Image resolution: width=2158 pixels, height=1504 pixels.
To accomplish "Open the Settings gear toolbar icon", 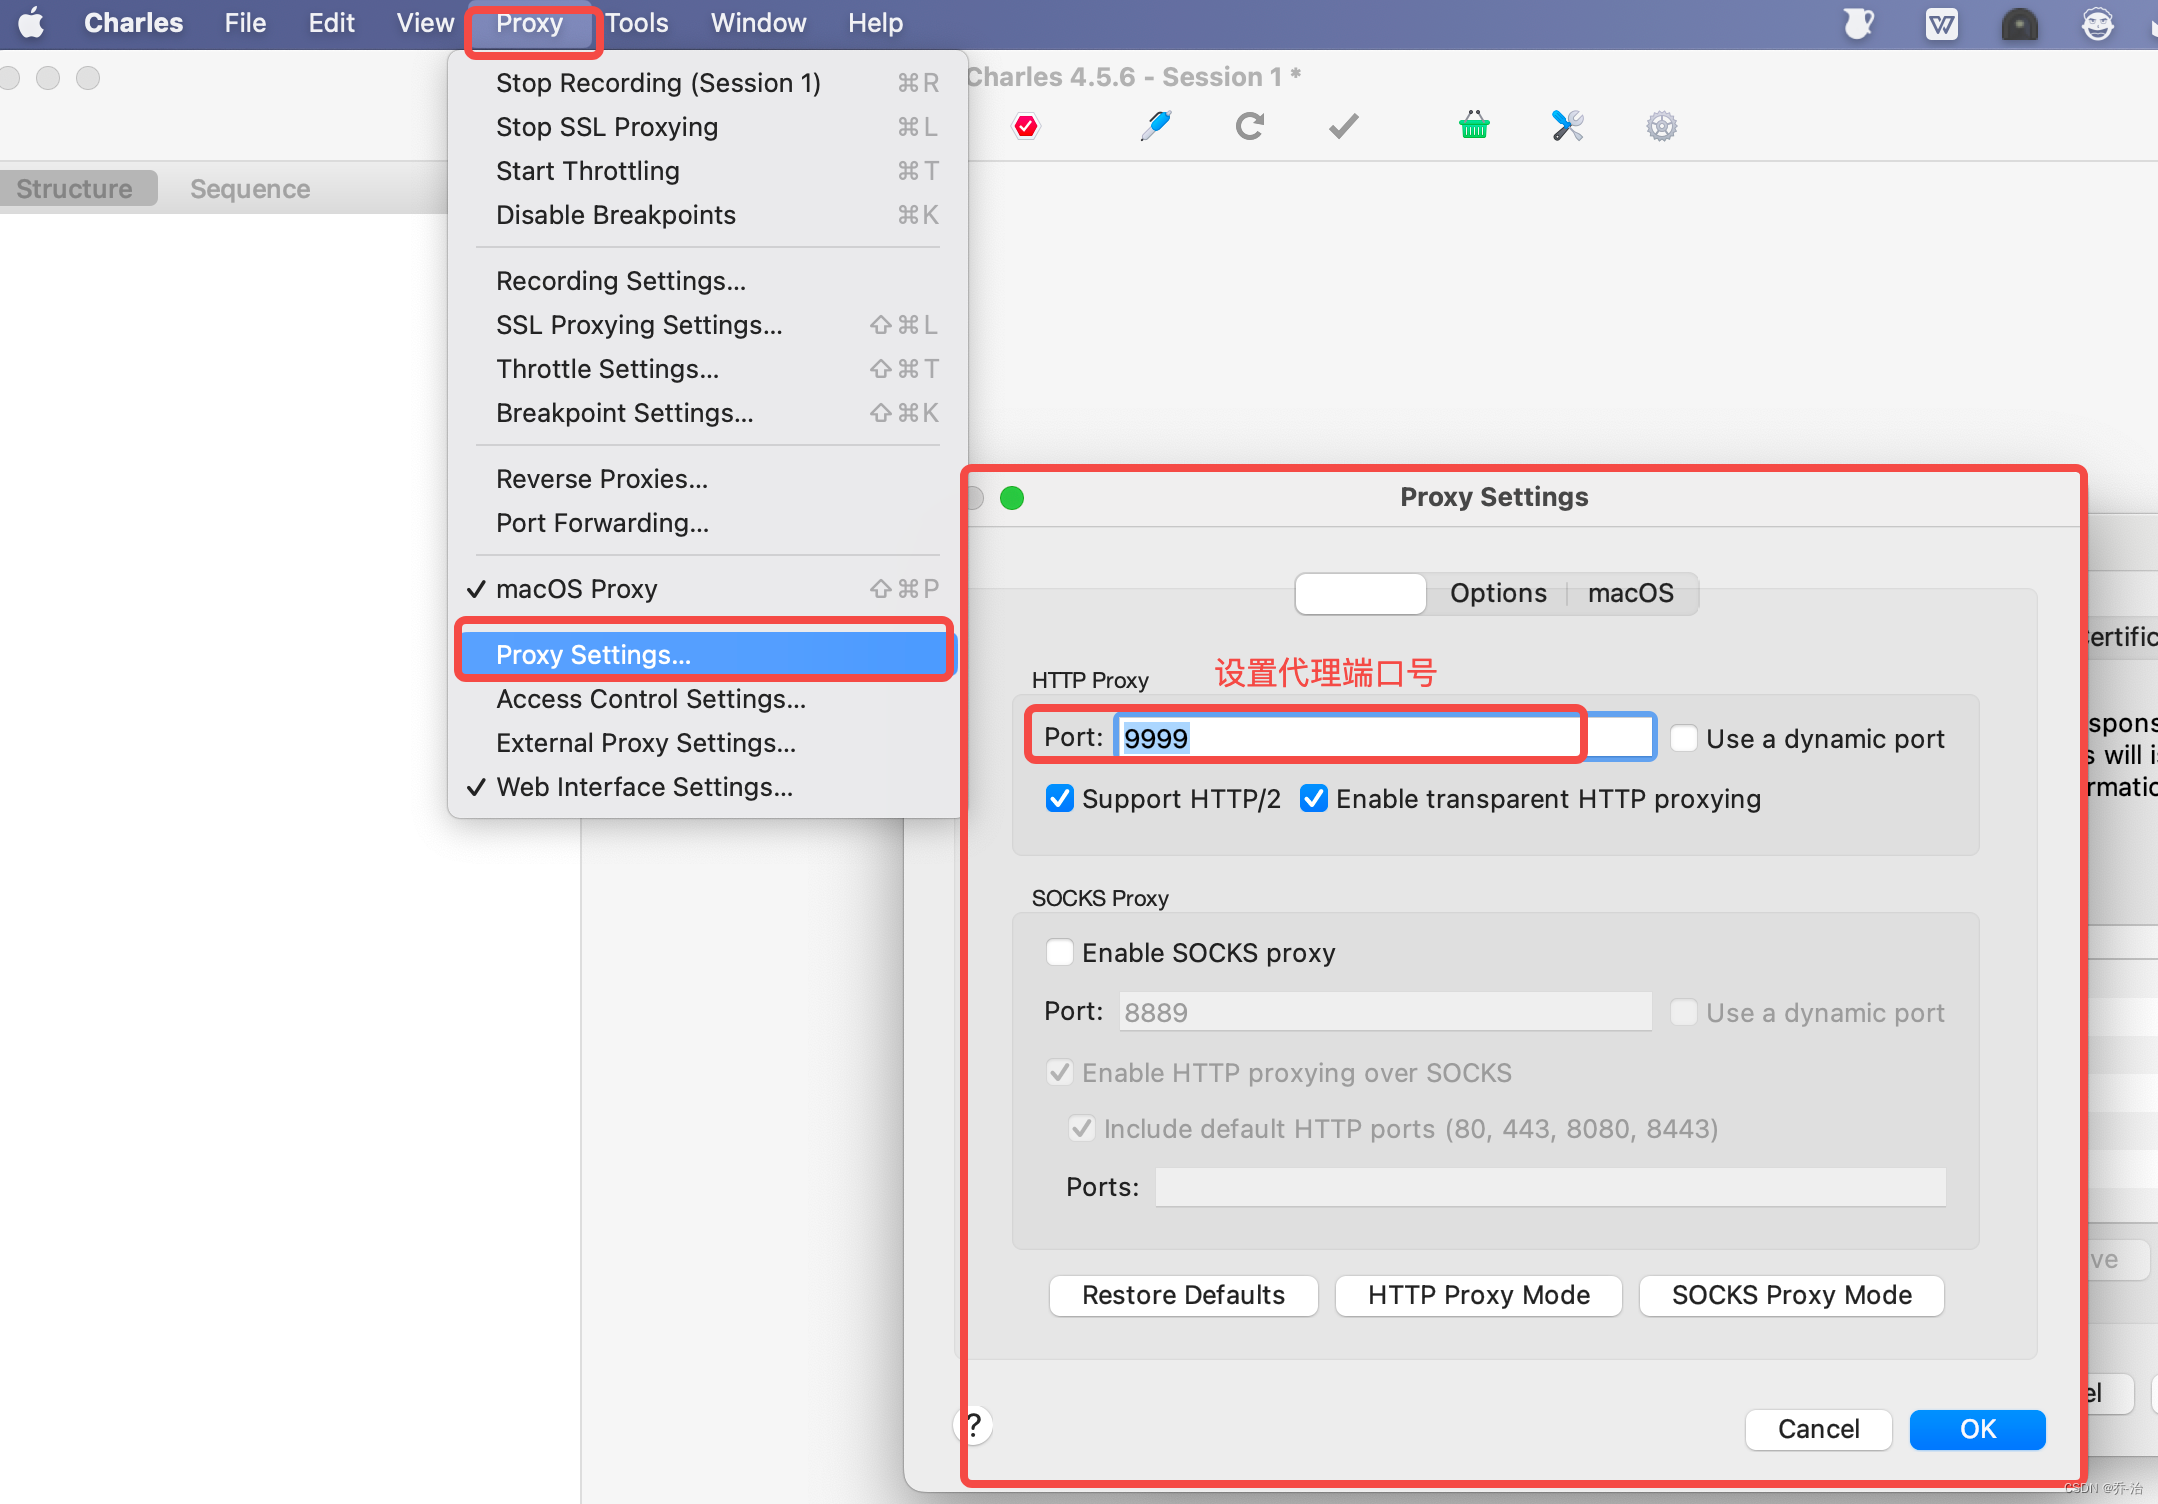I will pos(1661,126).
